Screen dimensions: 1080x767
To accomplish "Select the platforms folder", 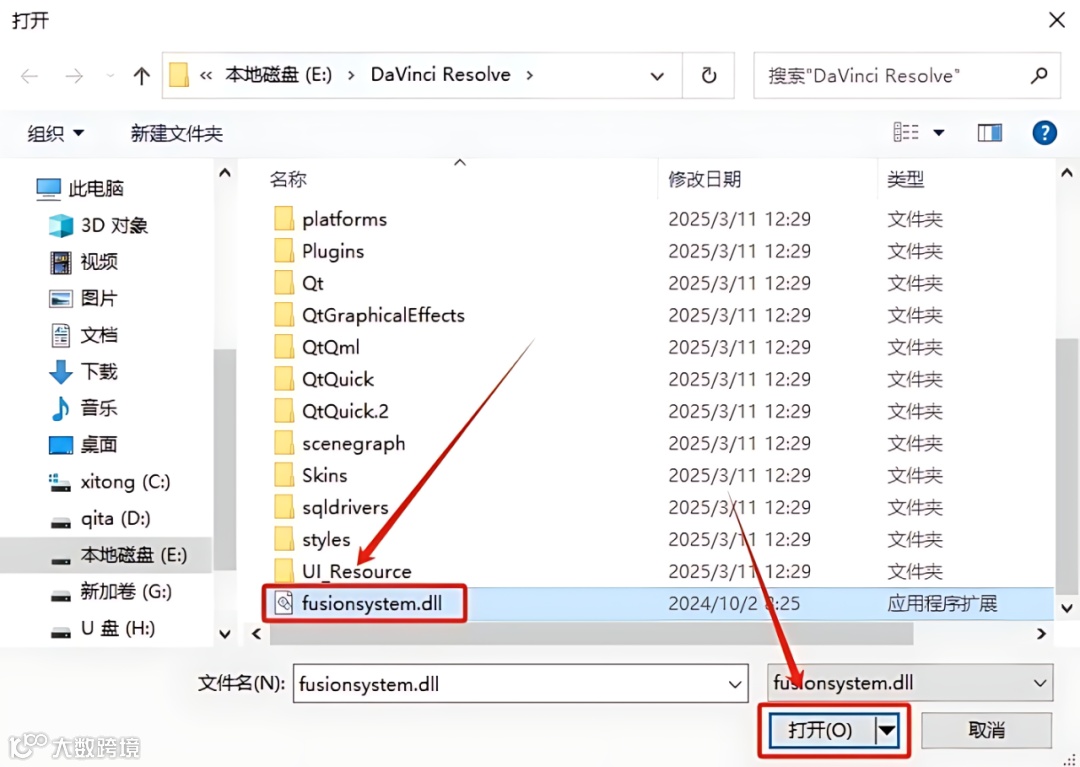I will [344, 219].
